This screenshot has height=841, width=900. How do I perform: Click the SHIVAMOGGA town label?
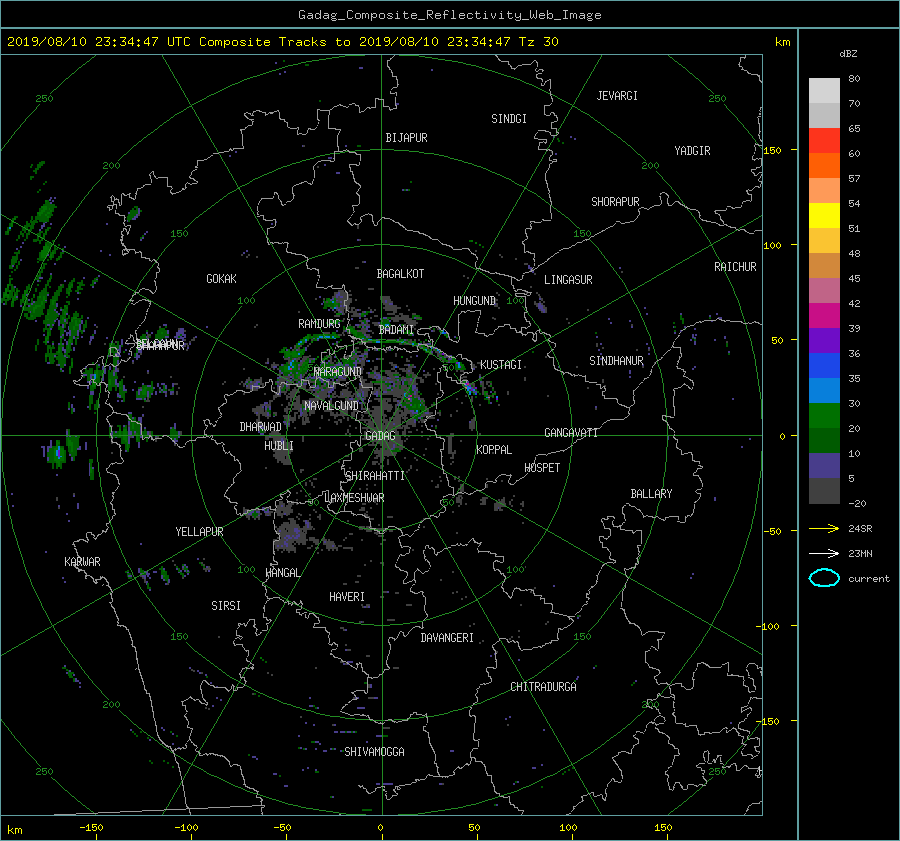374,752
